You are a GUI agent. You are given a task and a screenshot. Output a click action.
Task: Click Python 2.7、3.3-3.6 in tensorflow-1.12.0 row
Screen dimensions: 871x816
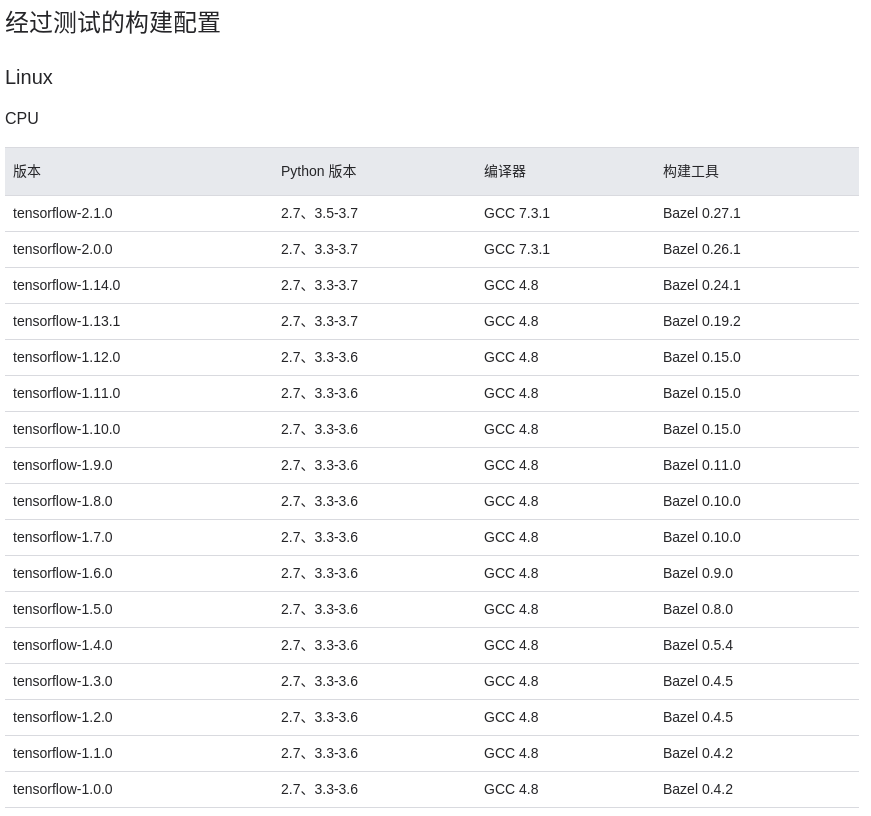(x=319, y=357)
